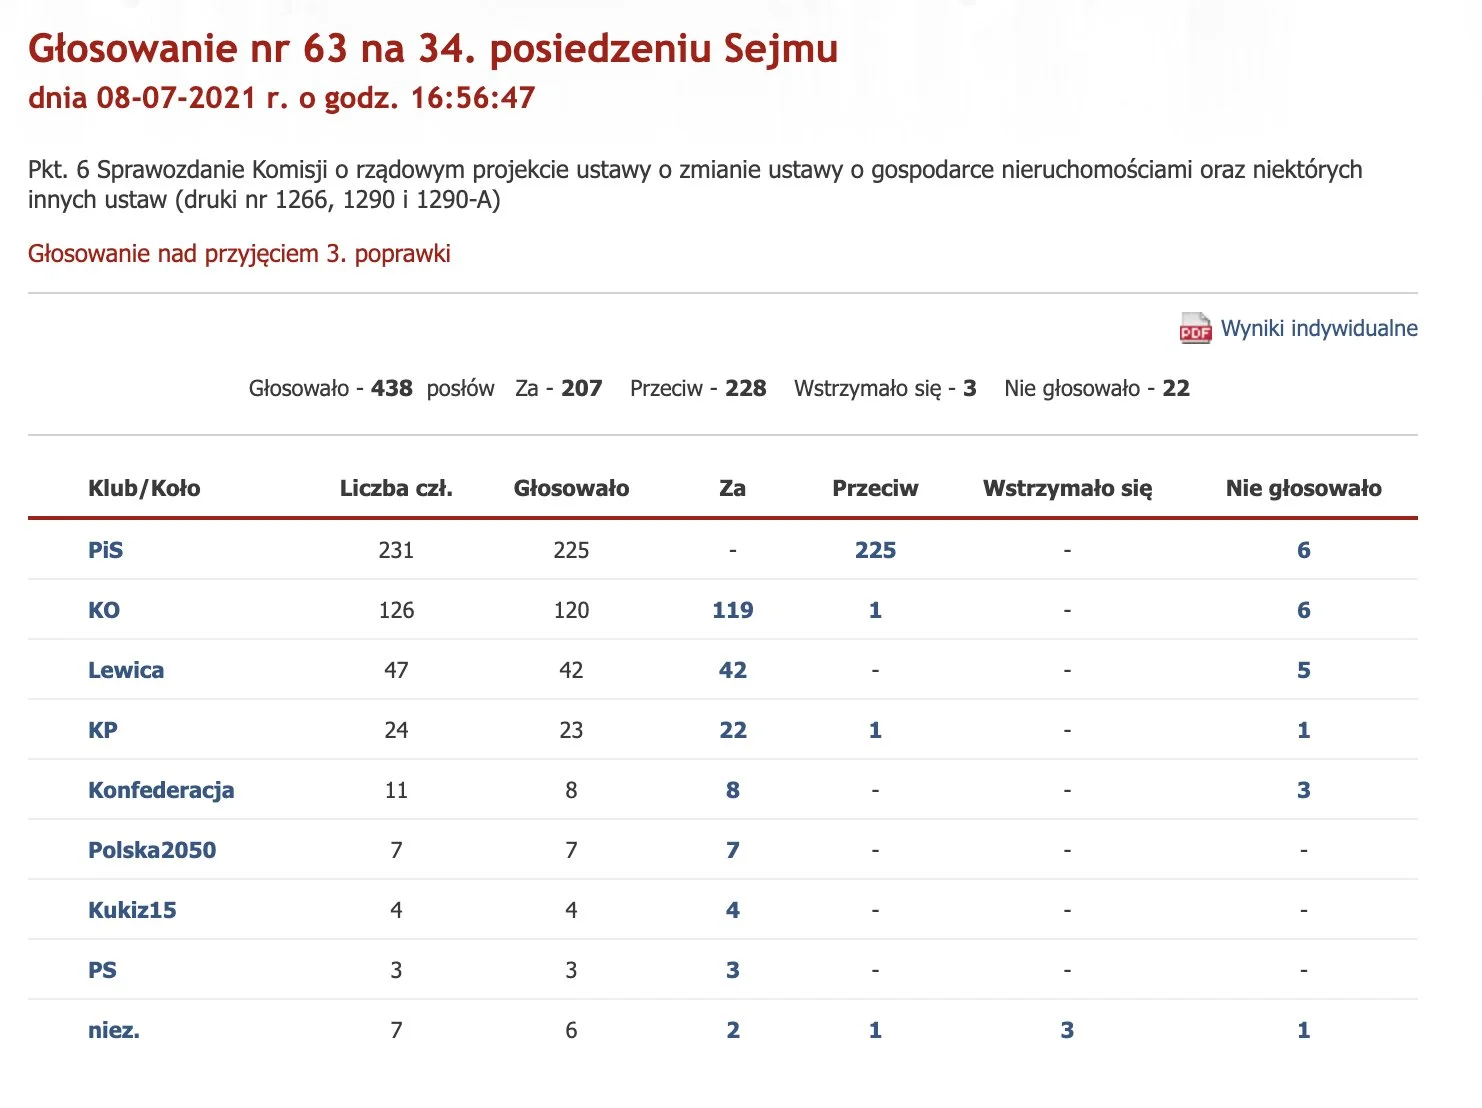Viewport: 1482px width, 1108px height.
Task: Open the niez. group link
Action: [x=114, y=1030]
